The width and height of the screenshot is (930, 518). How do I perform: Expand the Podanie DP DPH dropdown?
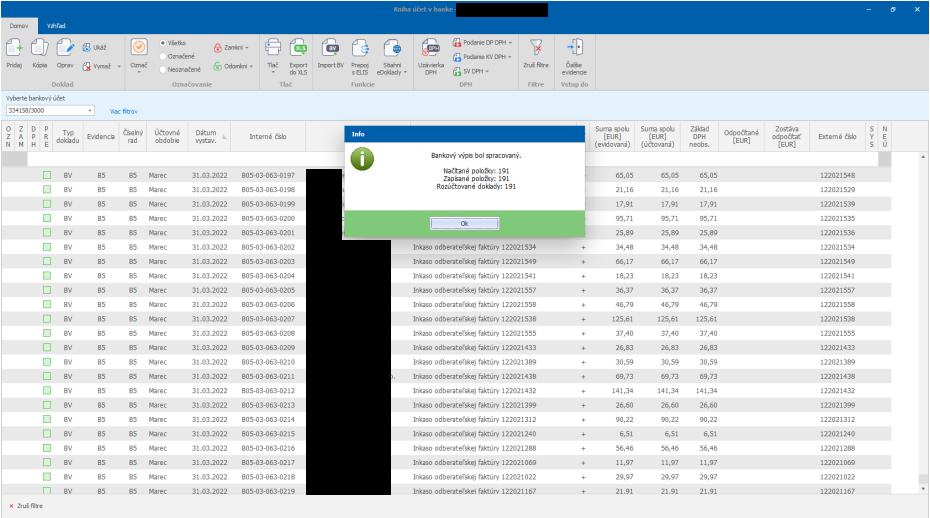(510, 43)
